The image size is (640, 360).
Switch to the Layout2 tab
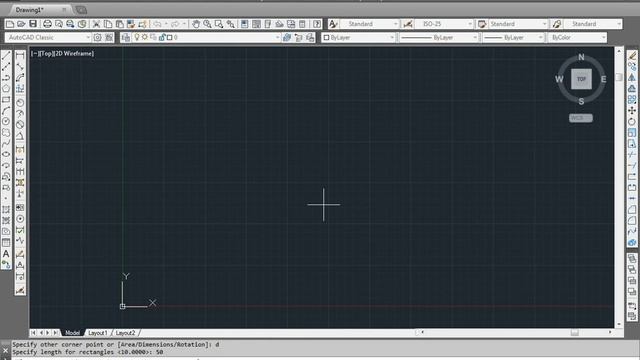[125, 333]
